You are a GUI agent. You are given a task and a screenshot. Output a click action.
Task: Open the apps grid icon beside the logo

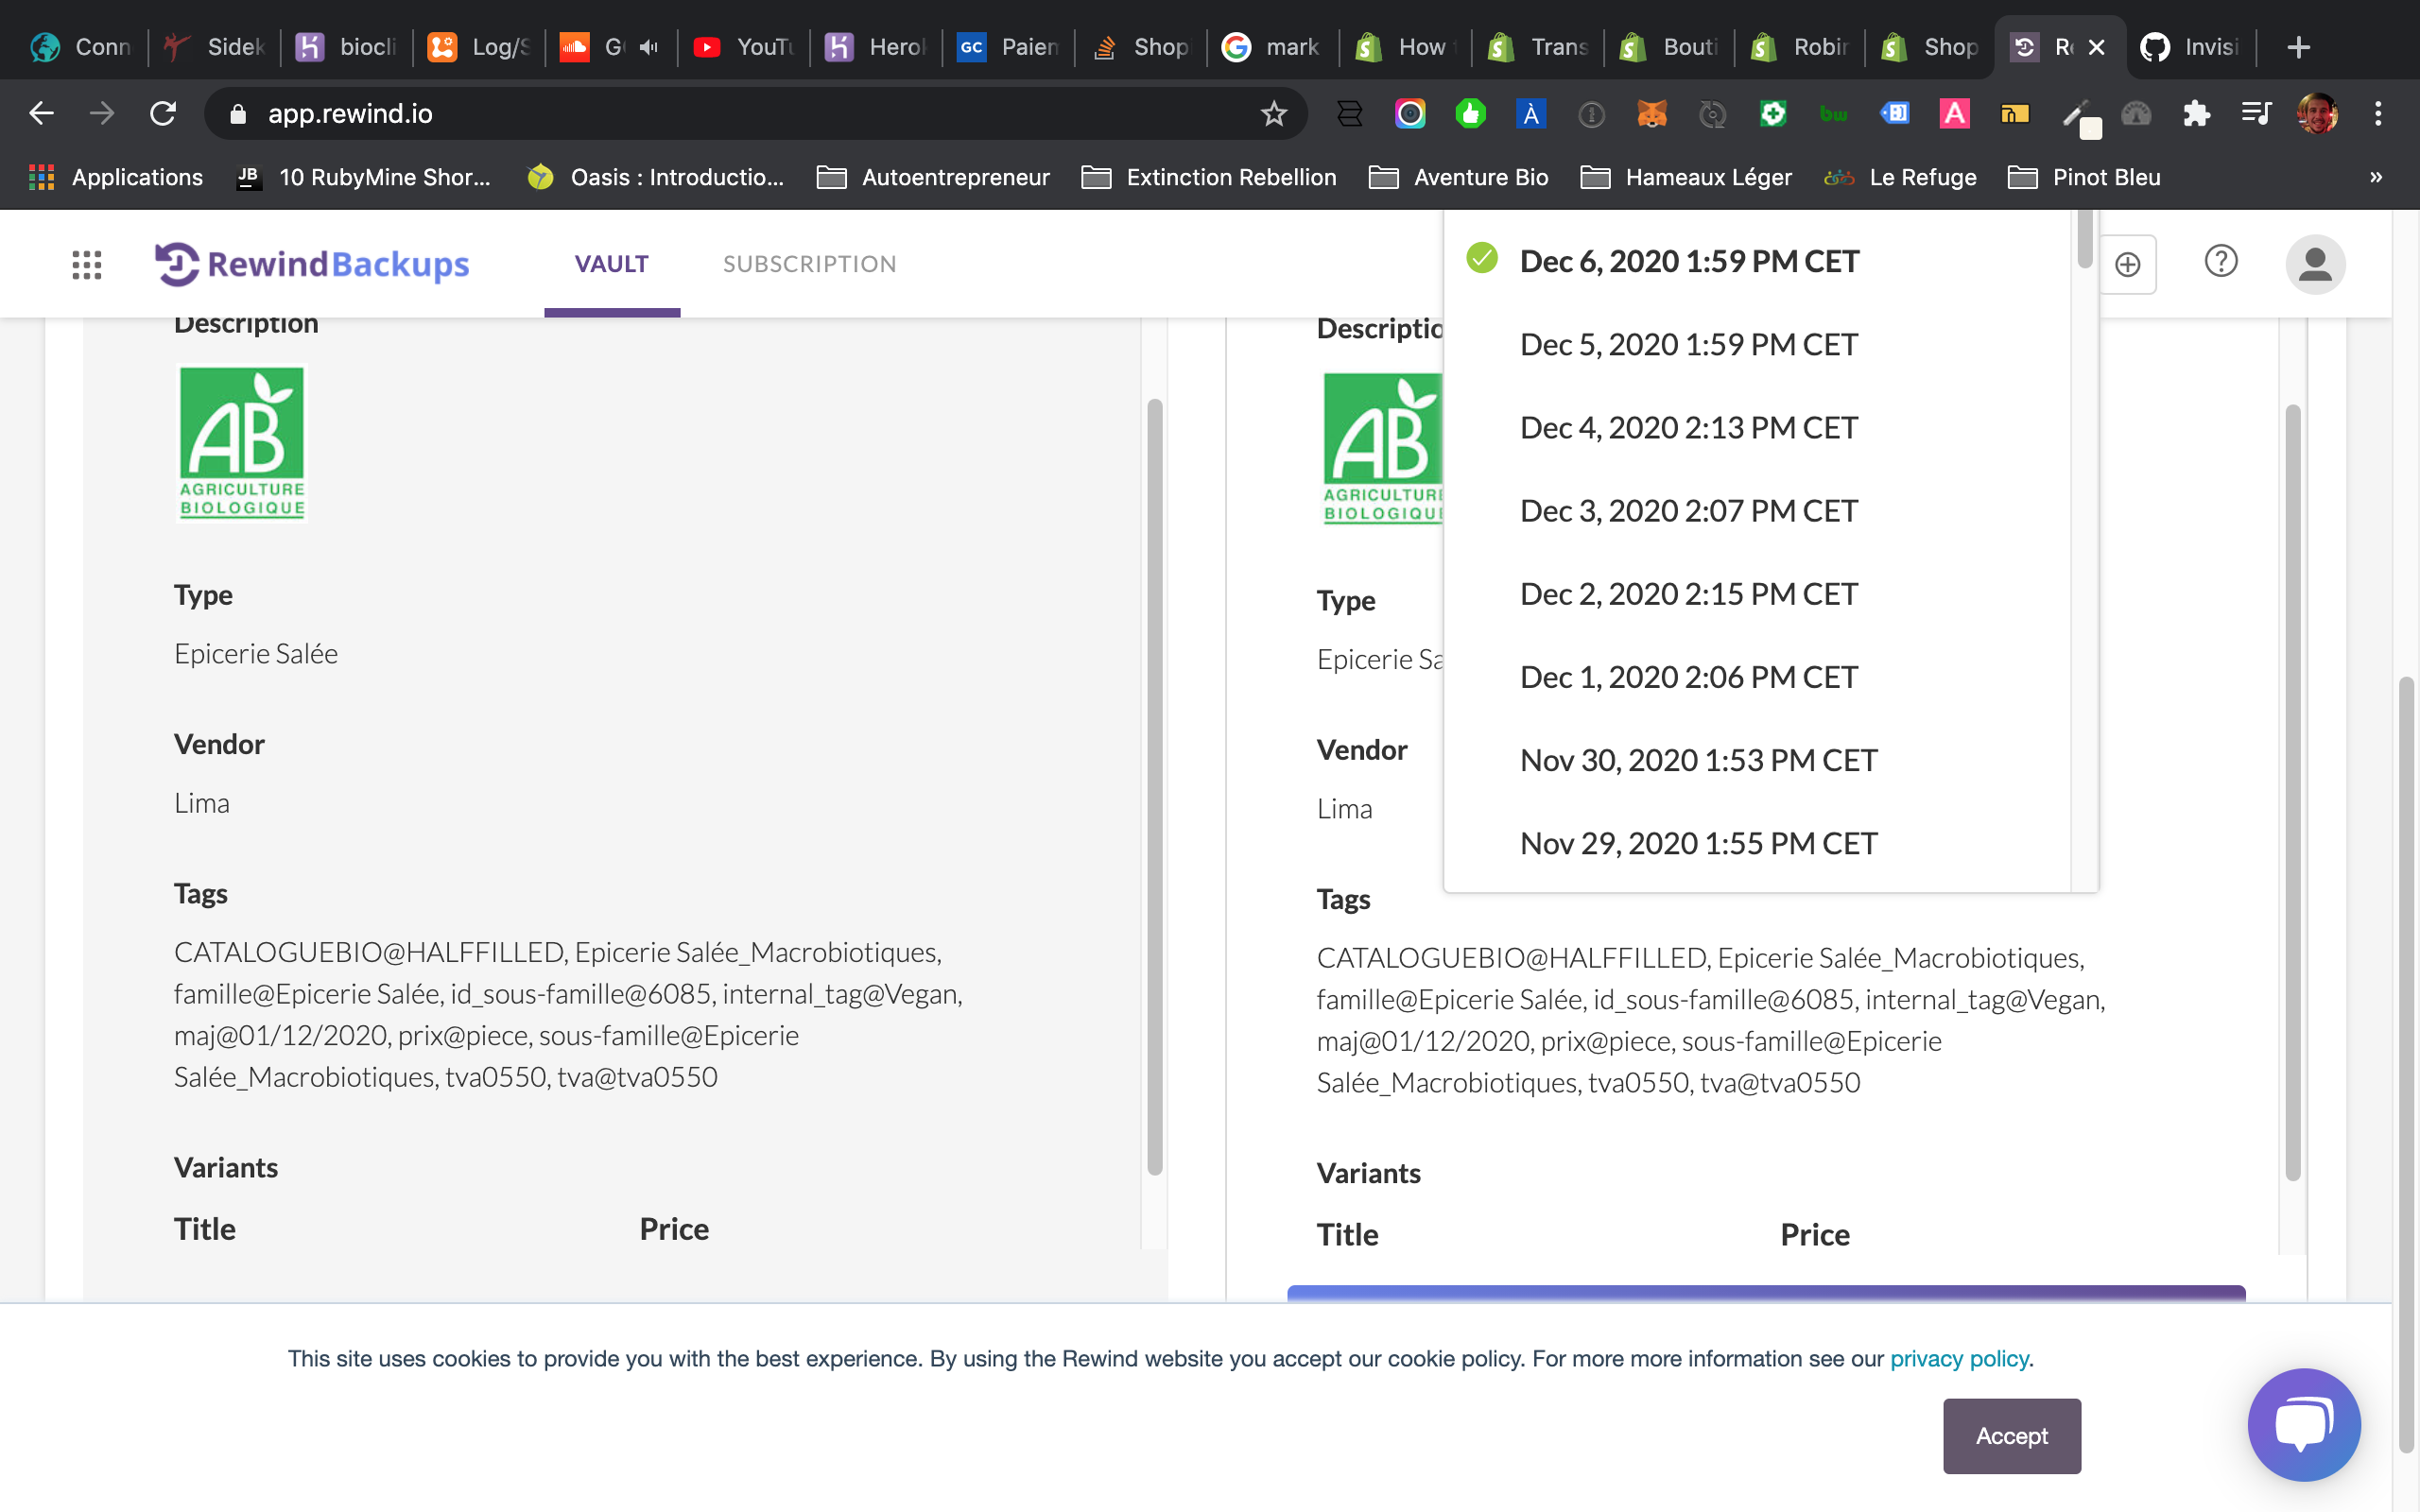(87, 263)
